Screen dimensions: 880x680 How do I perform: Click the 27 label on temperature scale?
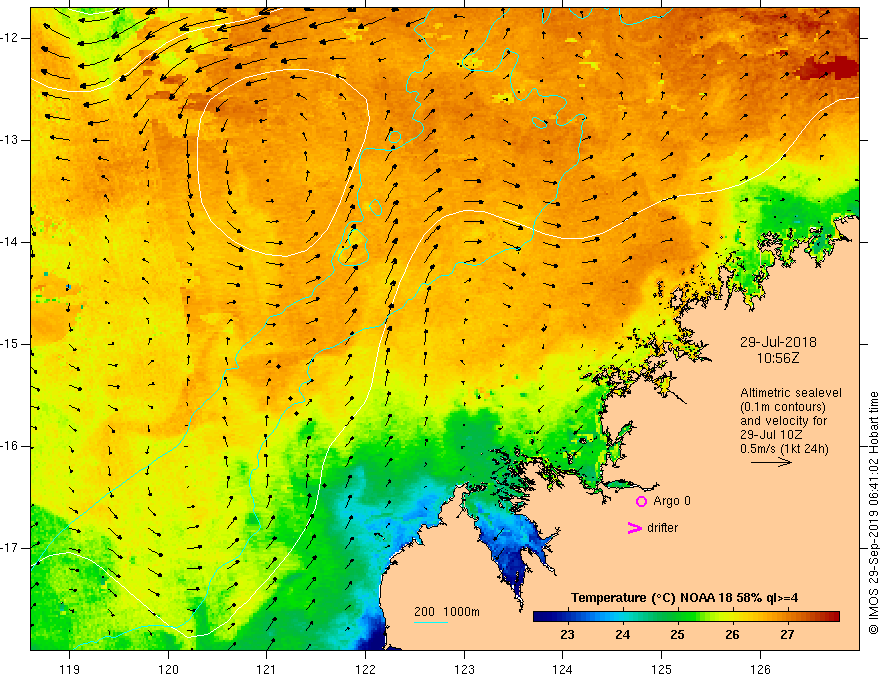tap(787, 635)
